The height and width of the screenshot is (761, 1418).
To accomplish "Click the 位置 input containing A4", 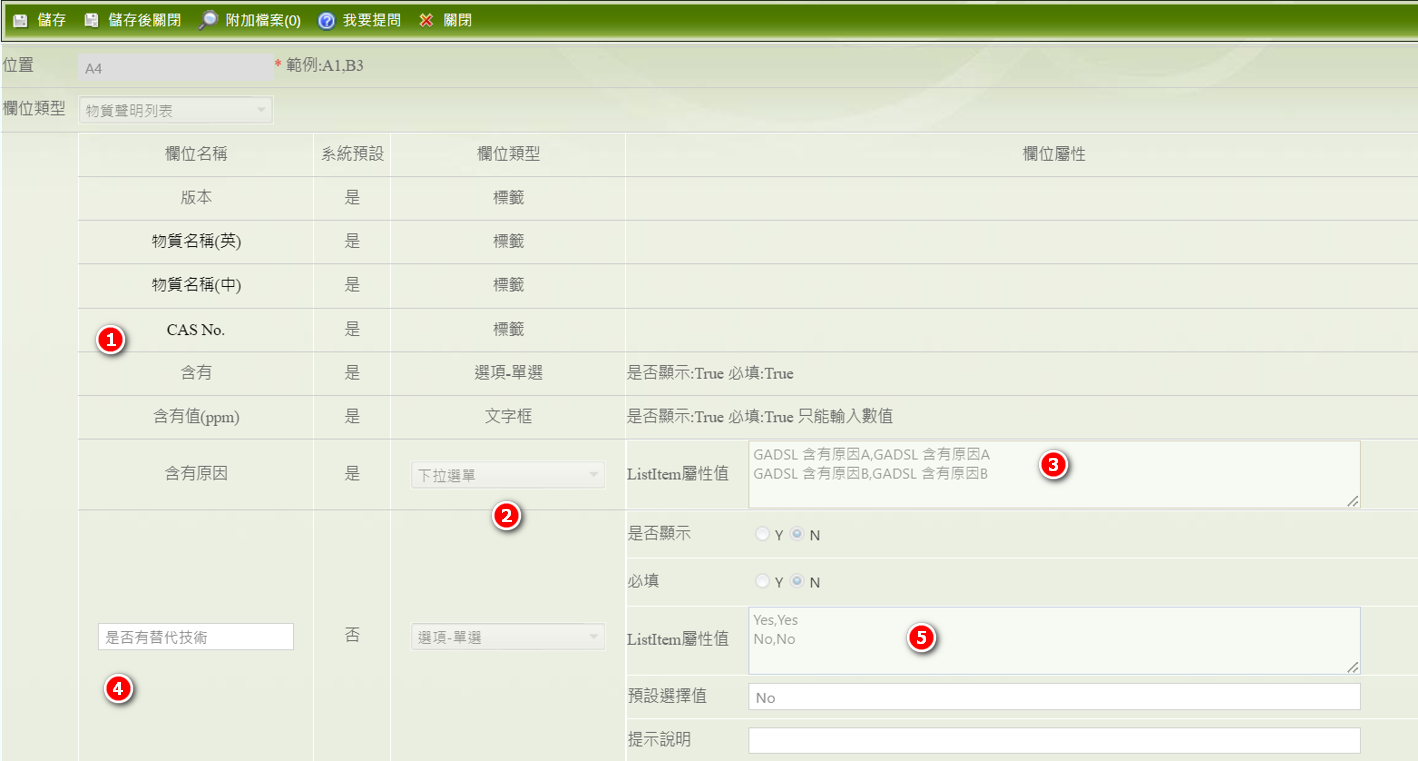I will coord(176,68).
